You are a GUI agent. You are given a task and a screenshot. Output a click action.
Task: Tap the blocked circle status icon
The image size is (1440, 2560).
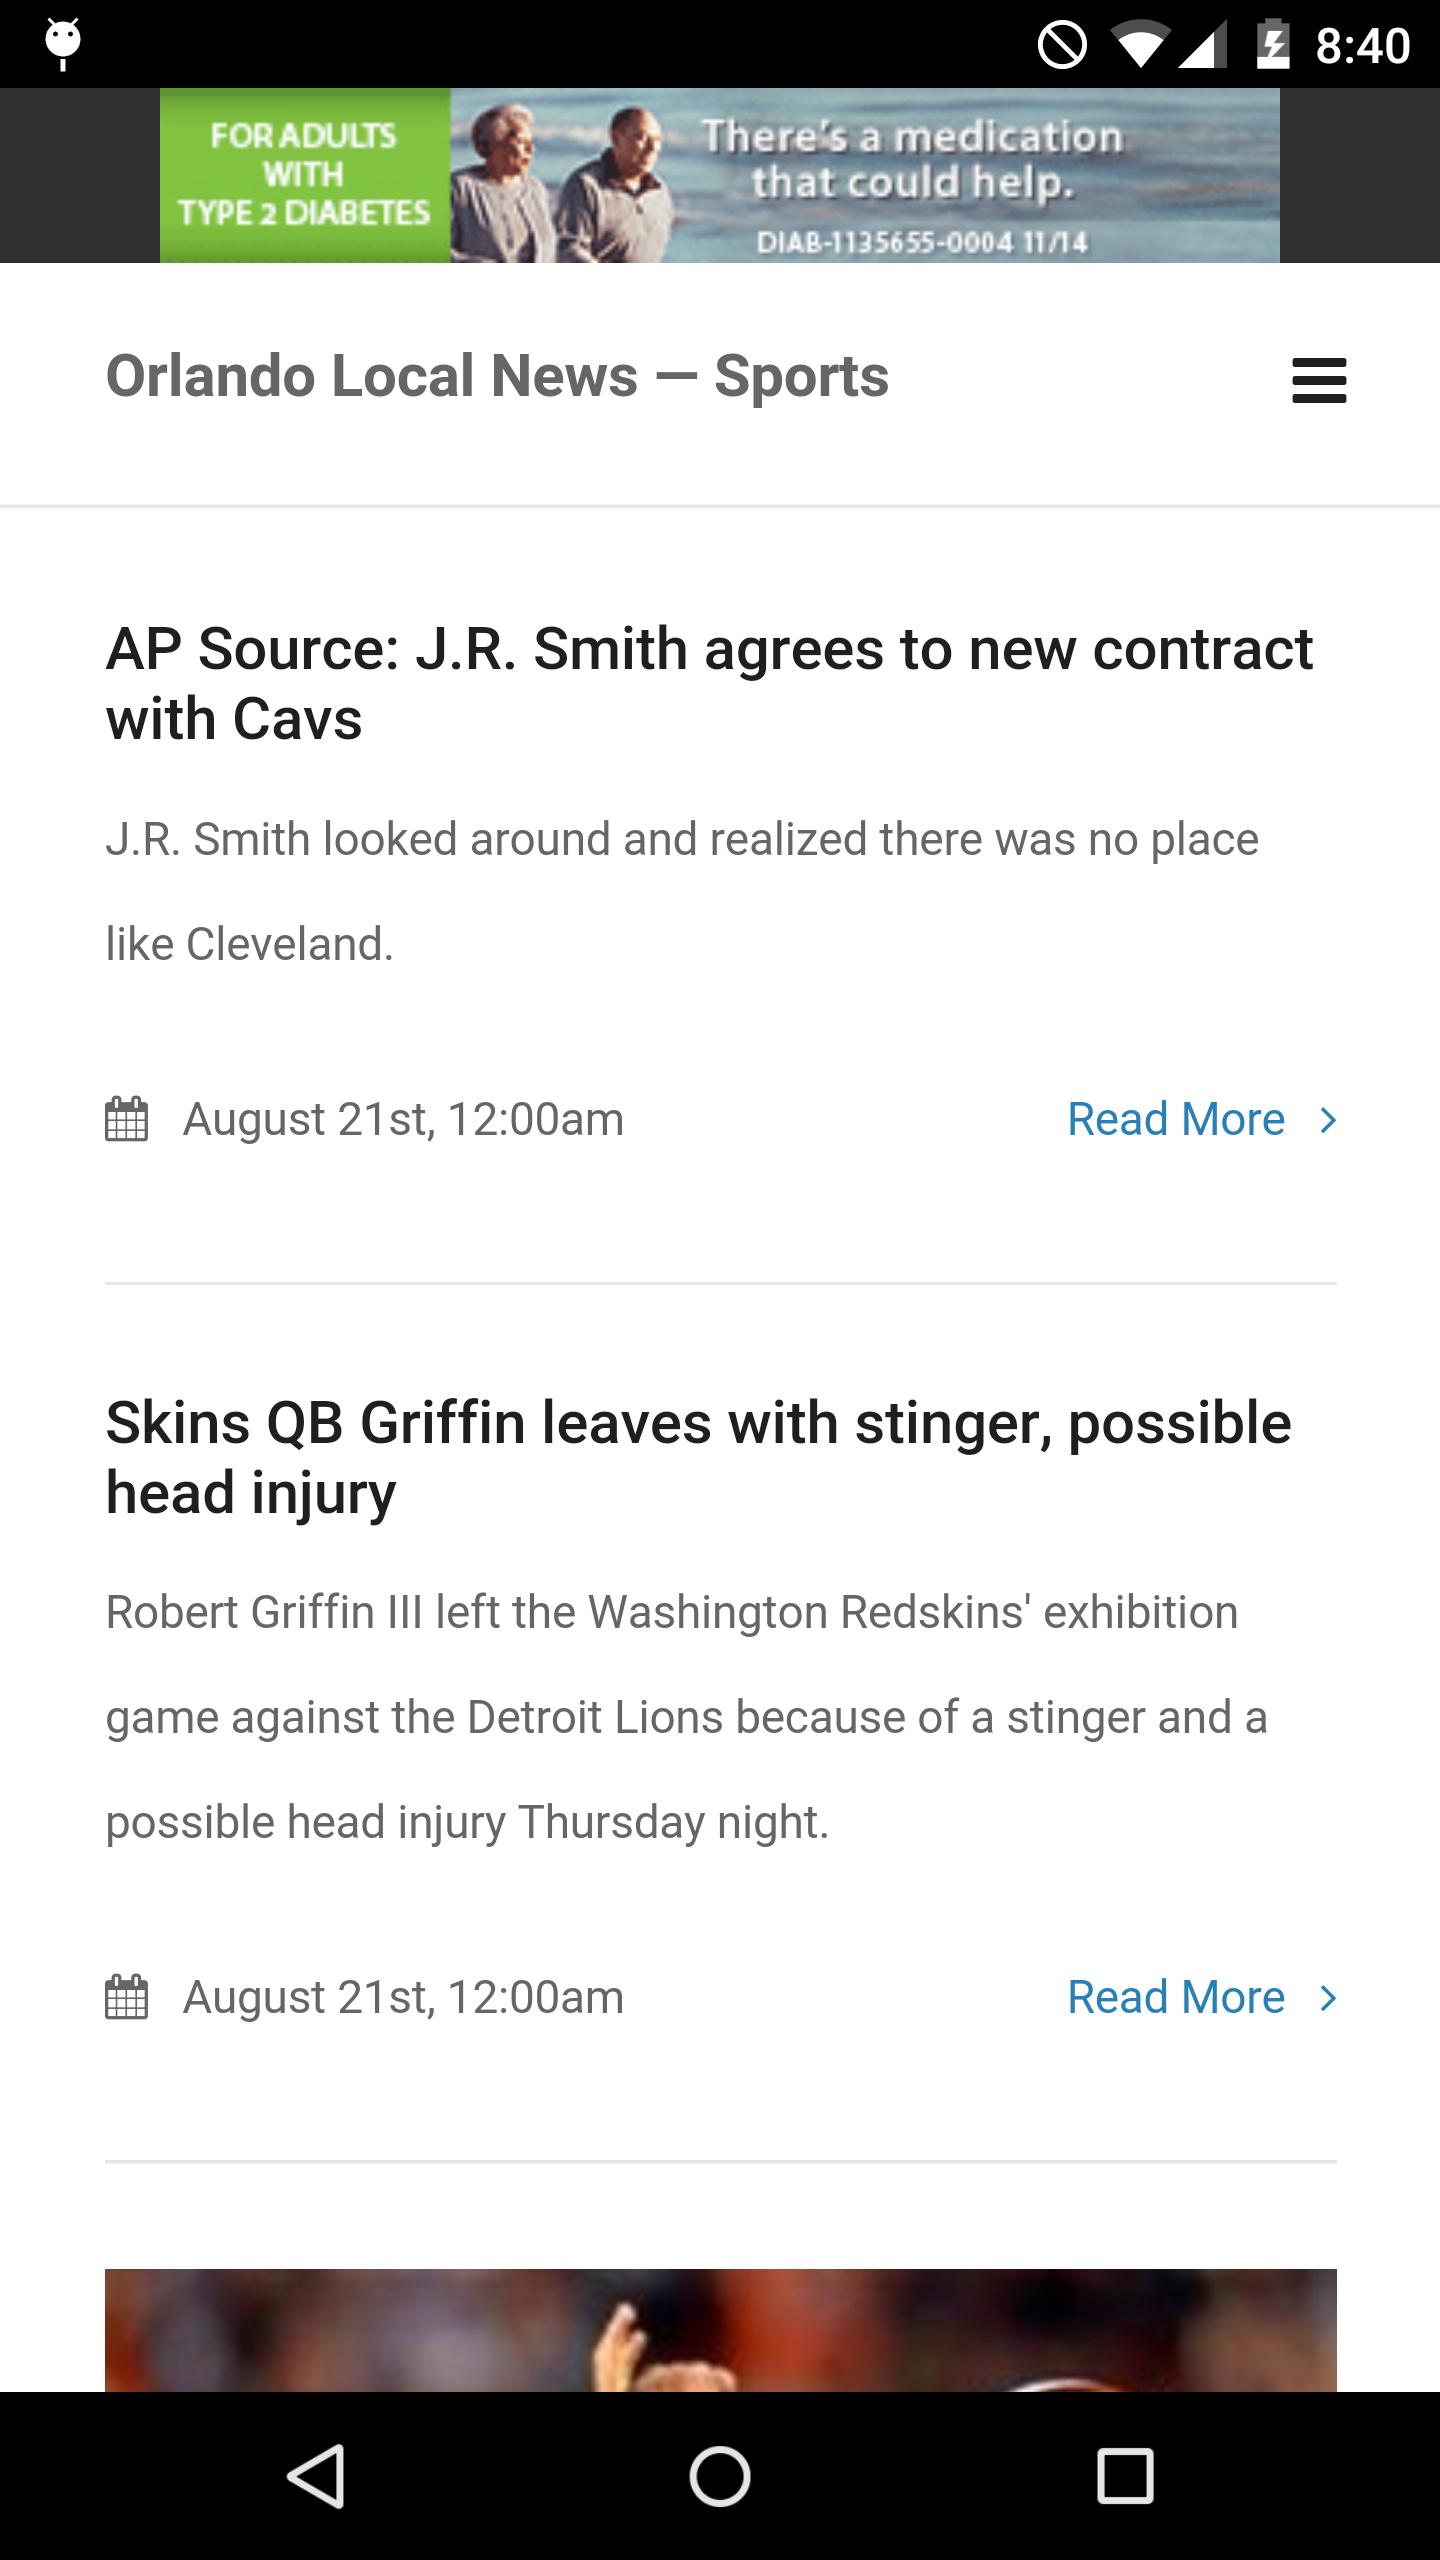tap(1062, 45)
